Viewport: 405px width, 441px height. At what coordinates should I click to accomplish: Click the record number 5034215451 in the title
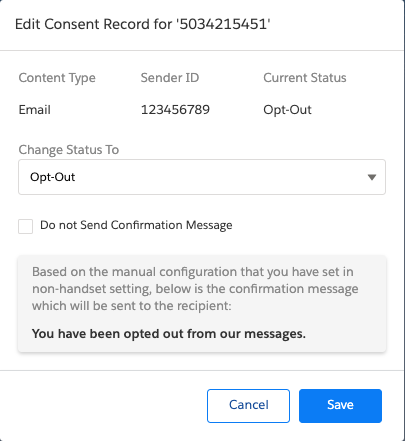(223, 24)
